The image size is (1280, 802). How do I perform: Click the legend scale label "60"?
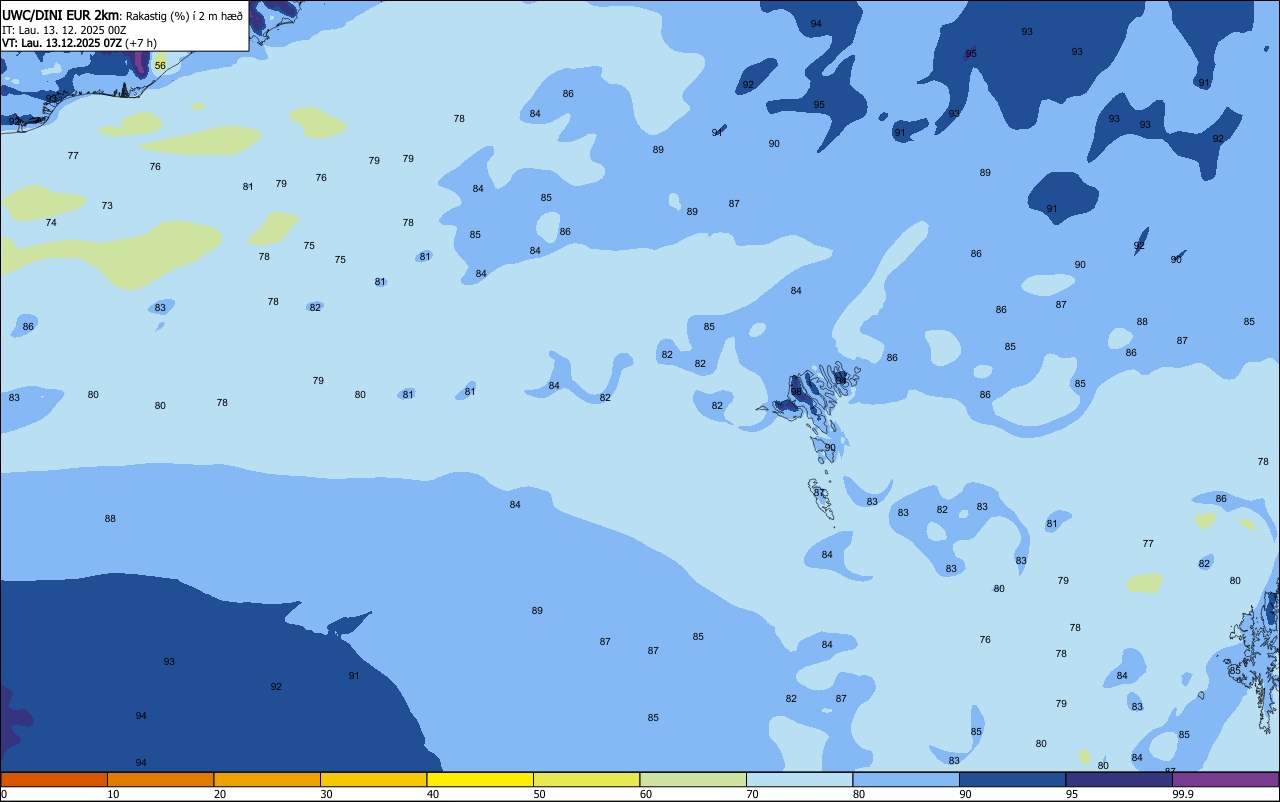[x=645, y=794]
